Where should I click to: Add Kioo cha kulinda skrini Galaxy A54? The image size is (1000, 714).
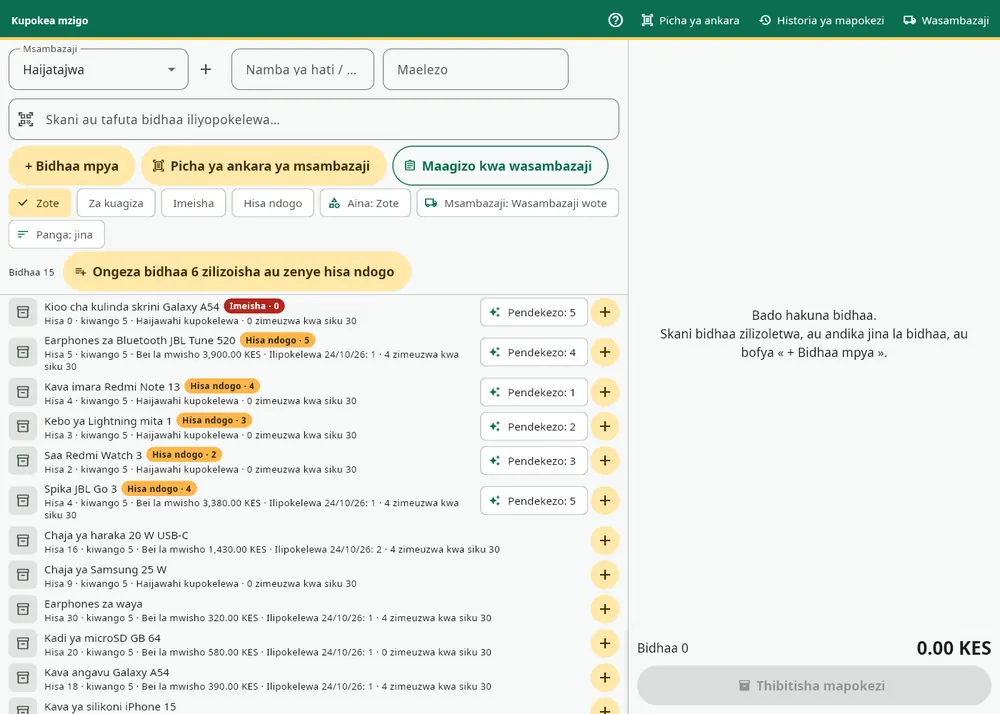point(605,312)
